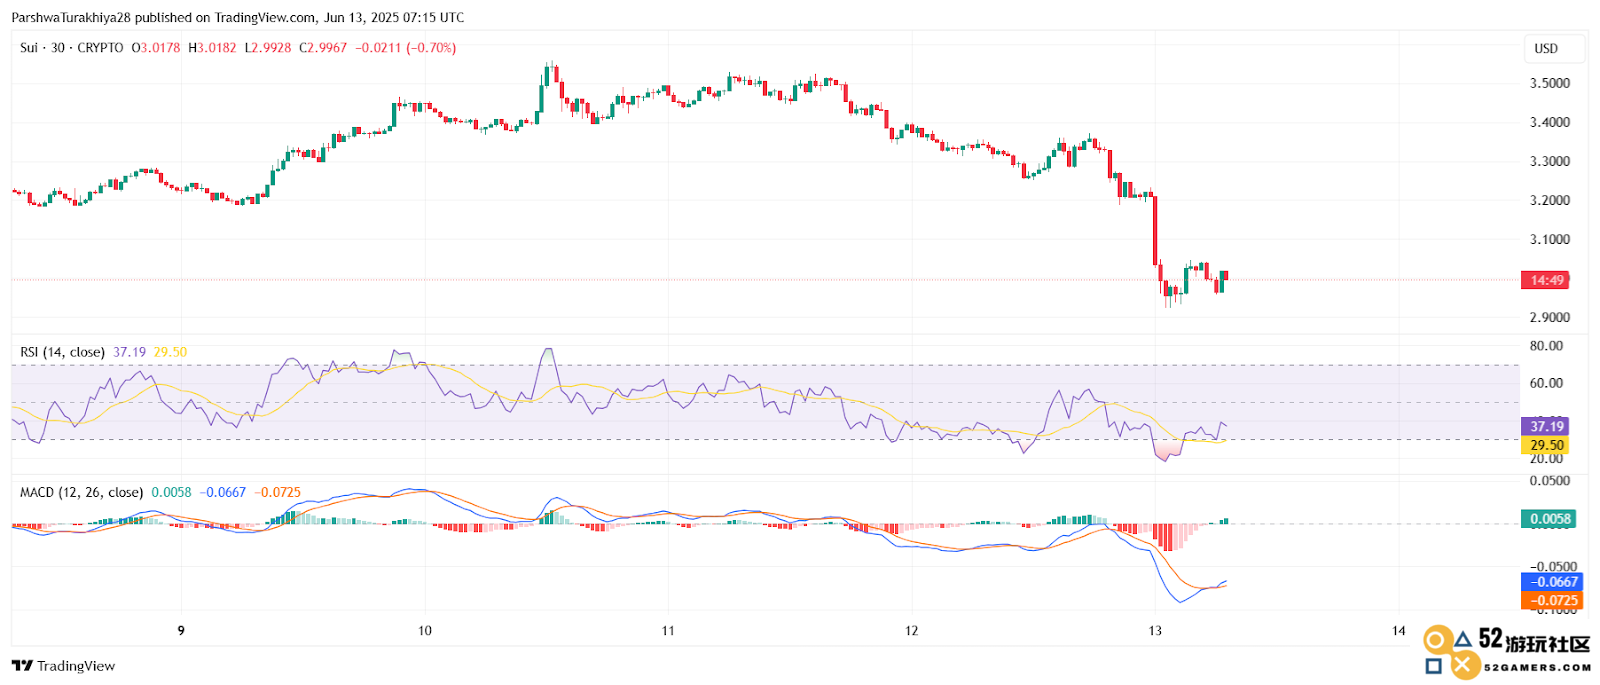This screenshot has height=685, width=1600.
Task: Click the TradingView logo icon
Action: [22, 666]
